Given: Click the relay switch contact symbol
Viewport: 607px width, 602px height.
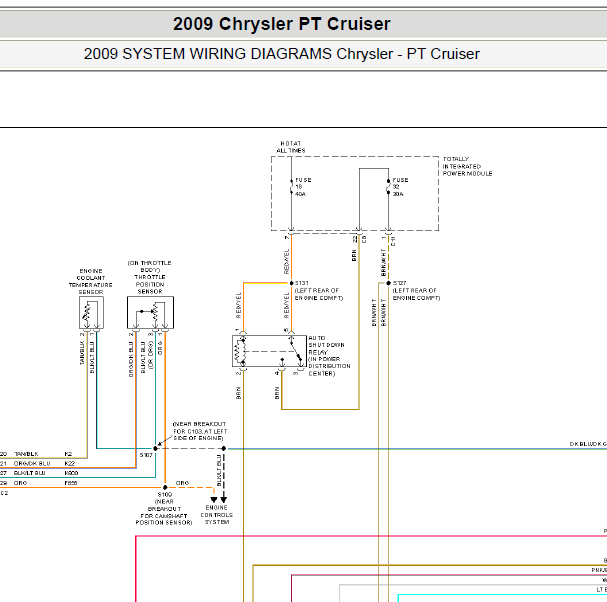Looking at the screenshot, I should [296, 351].
